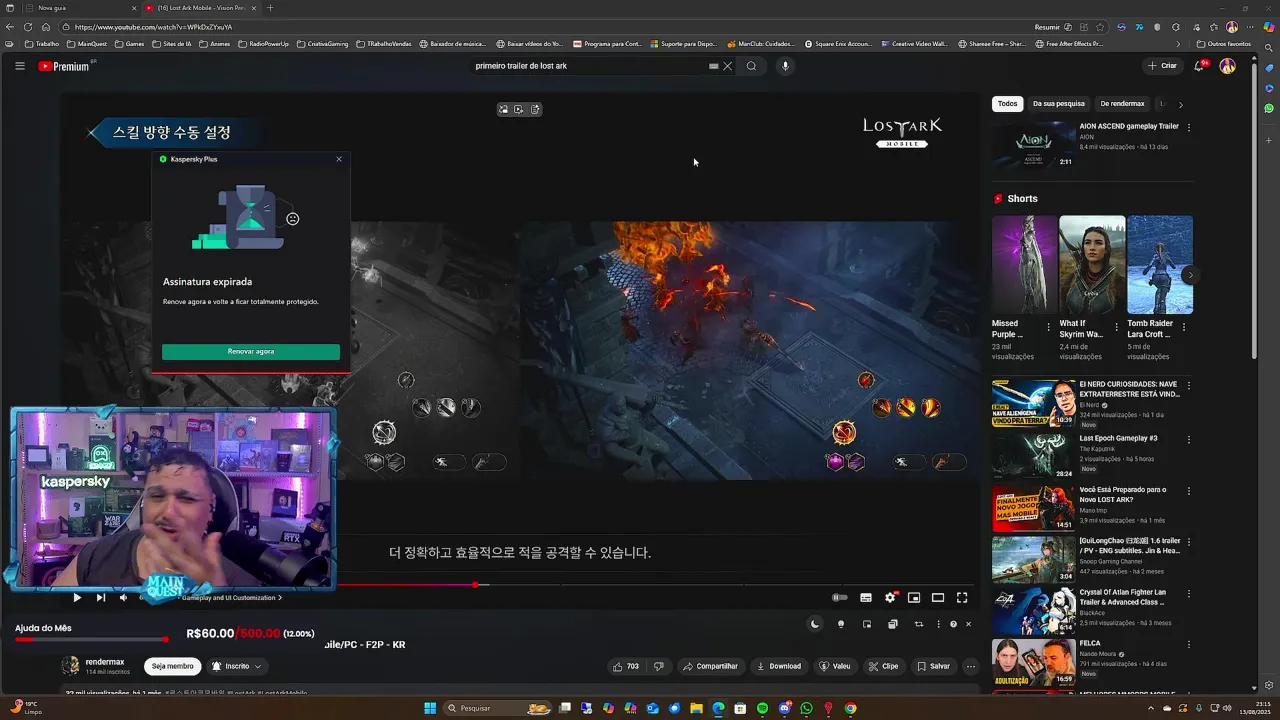Image resolution: width=1280 pixels, height=720 pixels.
Task: Toggle loop icon in extension toolbar
Action: point(919,624)
